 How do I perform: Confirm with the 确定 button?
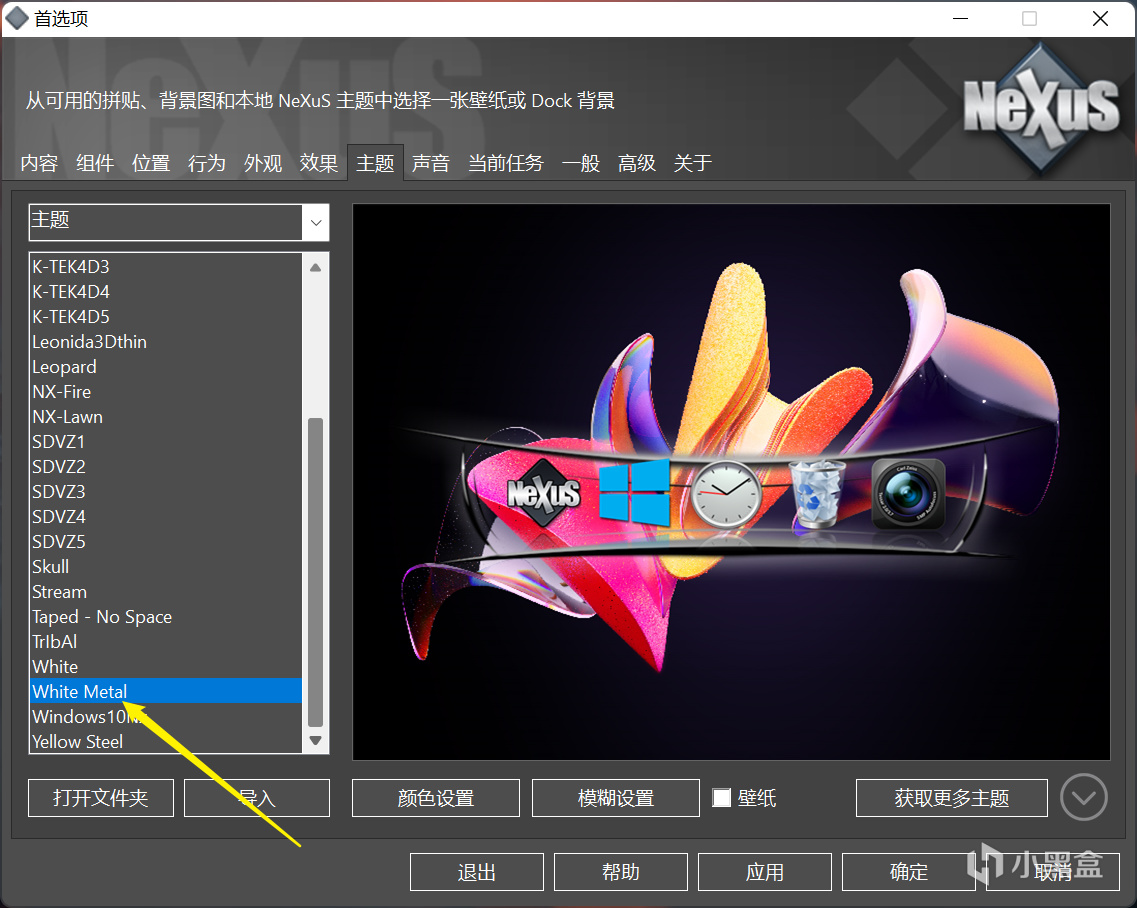[909, 872]
